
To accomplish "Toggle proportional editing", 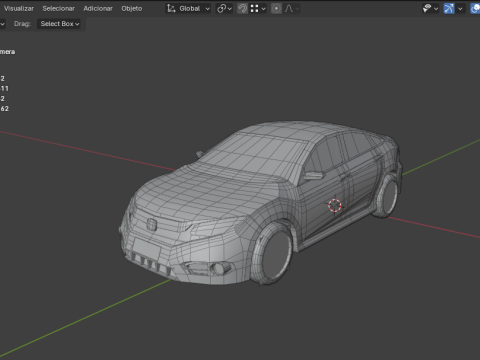I will (276, 9).
